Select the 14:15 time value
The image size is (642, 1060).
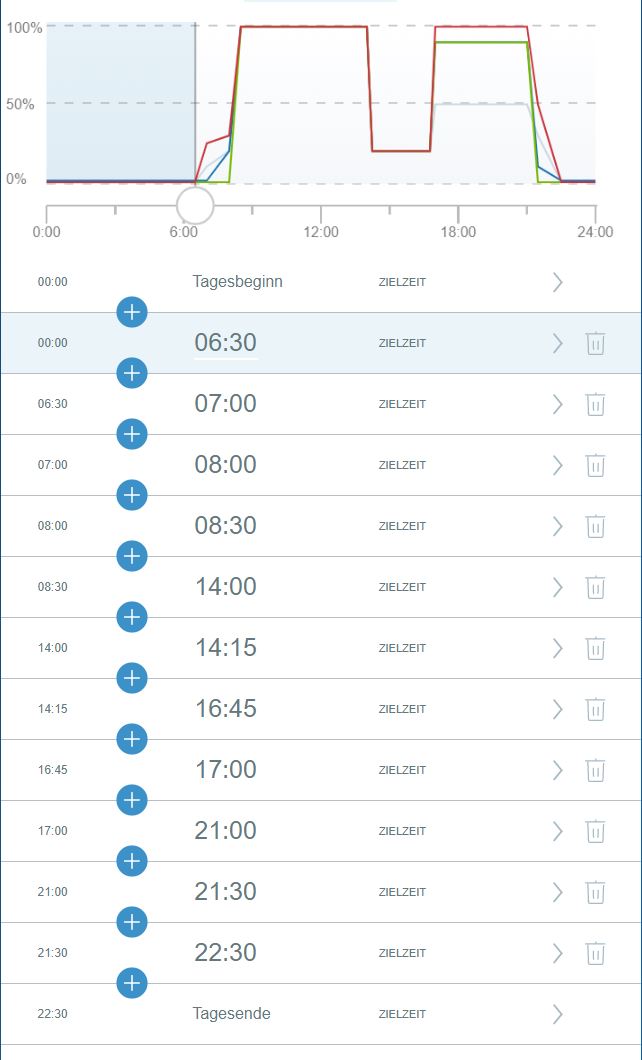[226, 648]
